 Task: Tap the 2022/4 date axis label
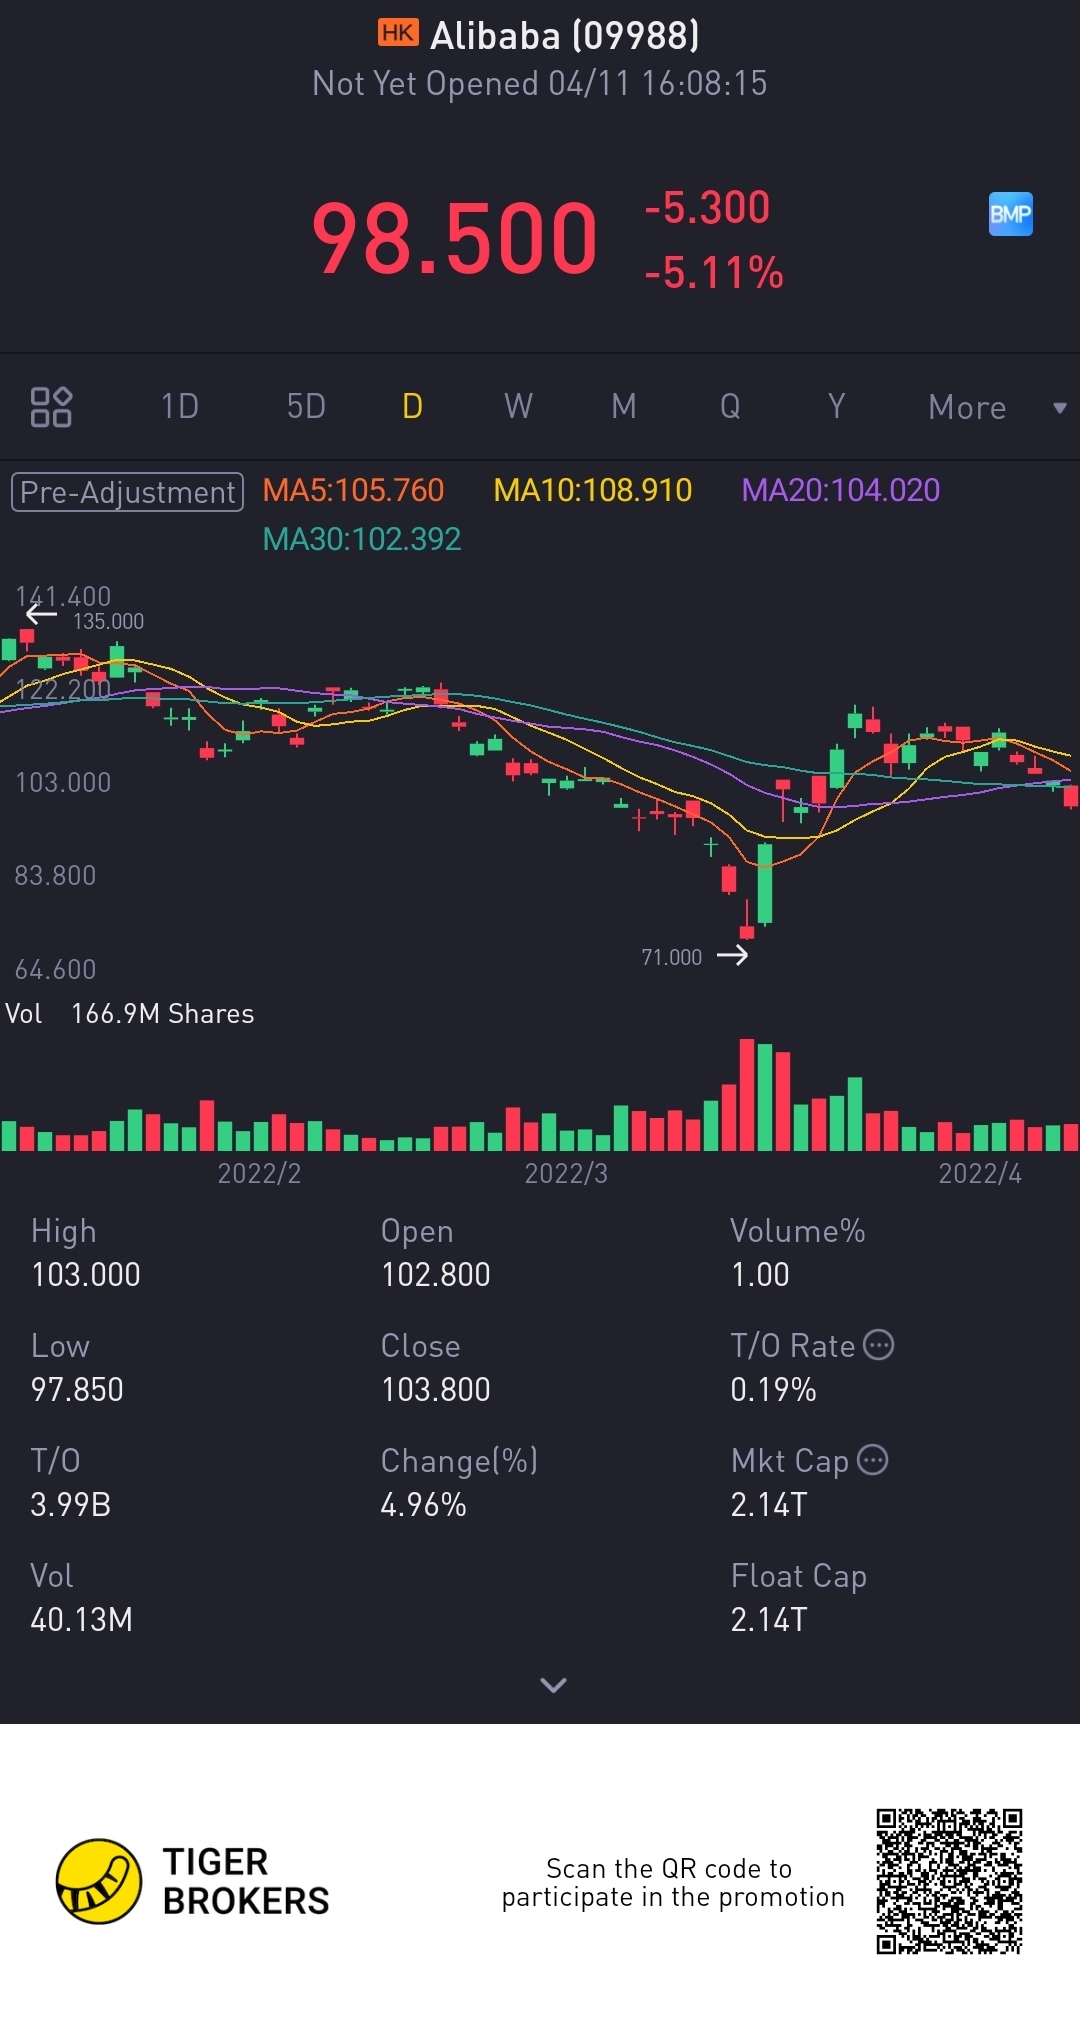[x=980, y=1173]
